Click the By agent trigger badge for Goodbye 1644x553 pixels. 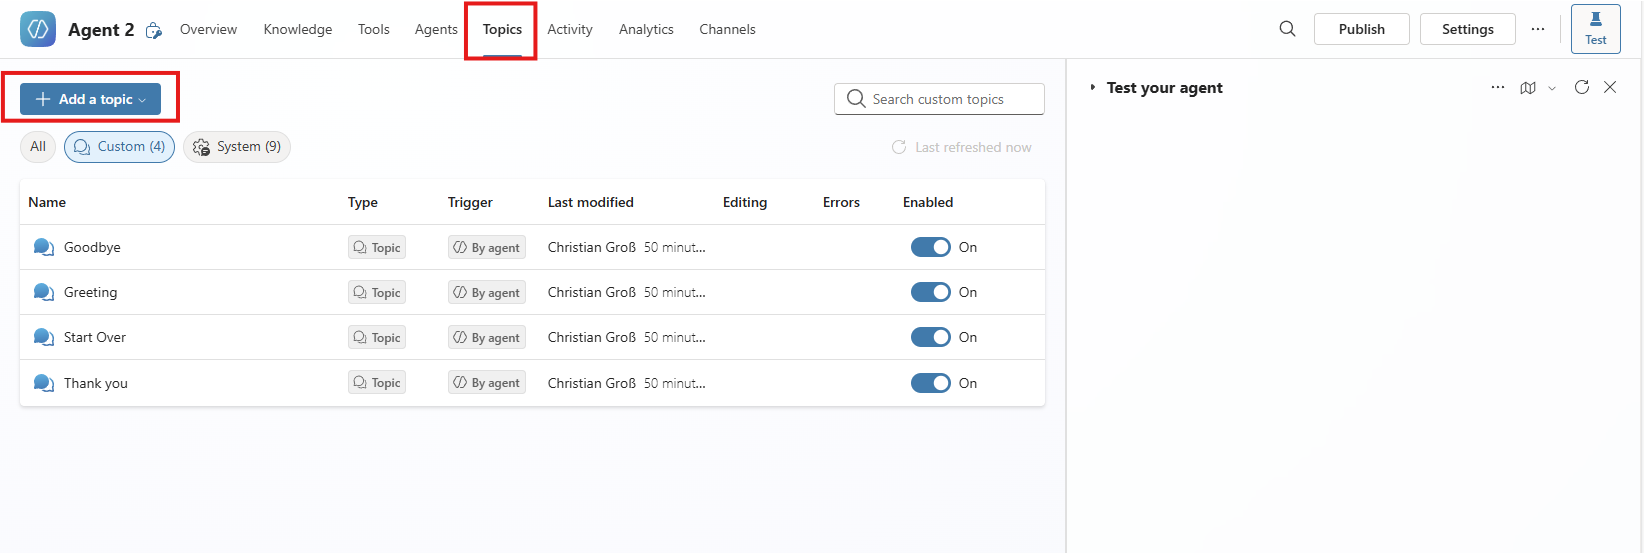(487, 247)
